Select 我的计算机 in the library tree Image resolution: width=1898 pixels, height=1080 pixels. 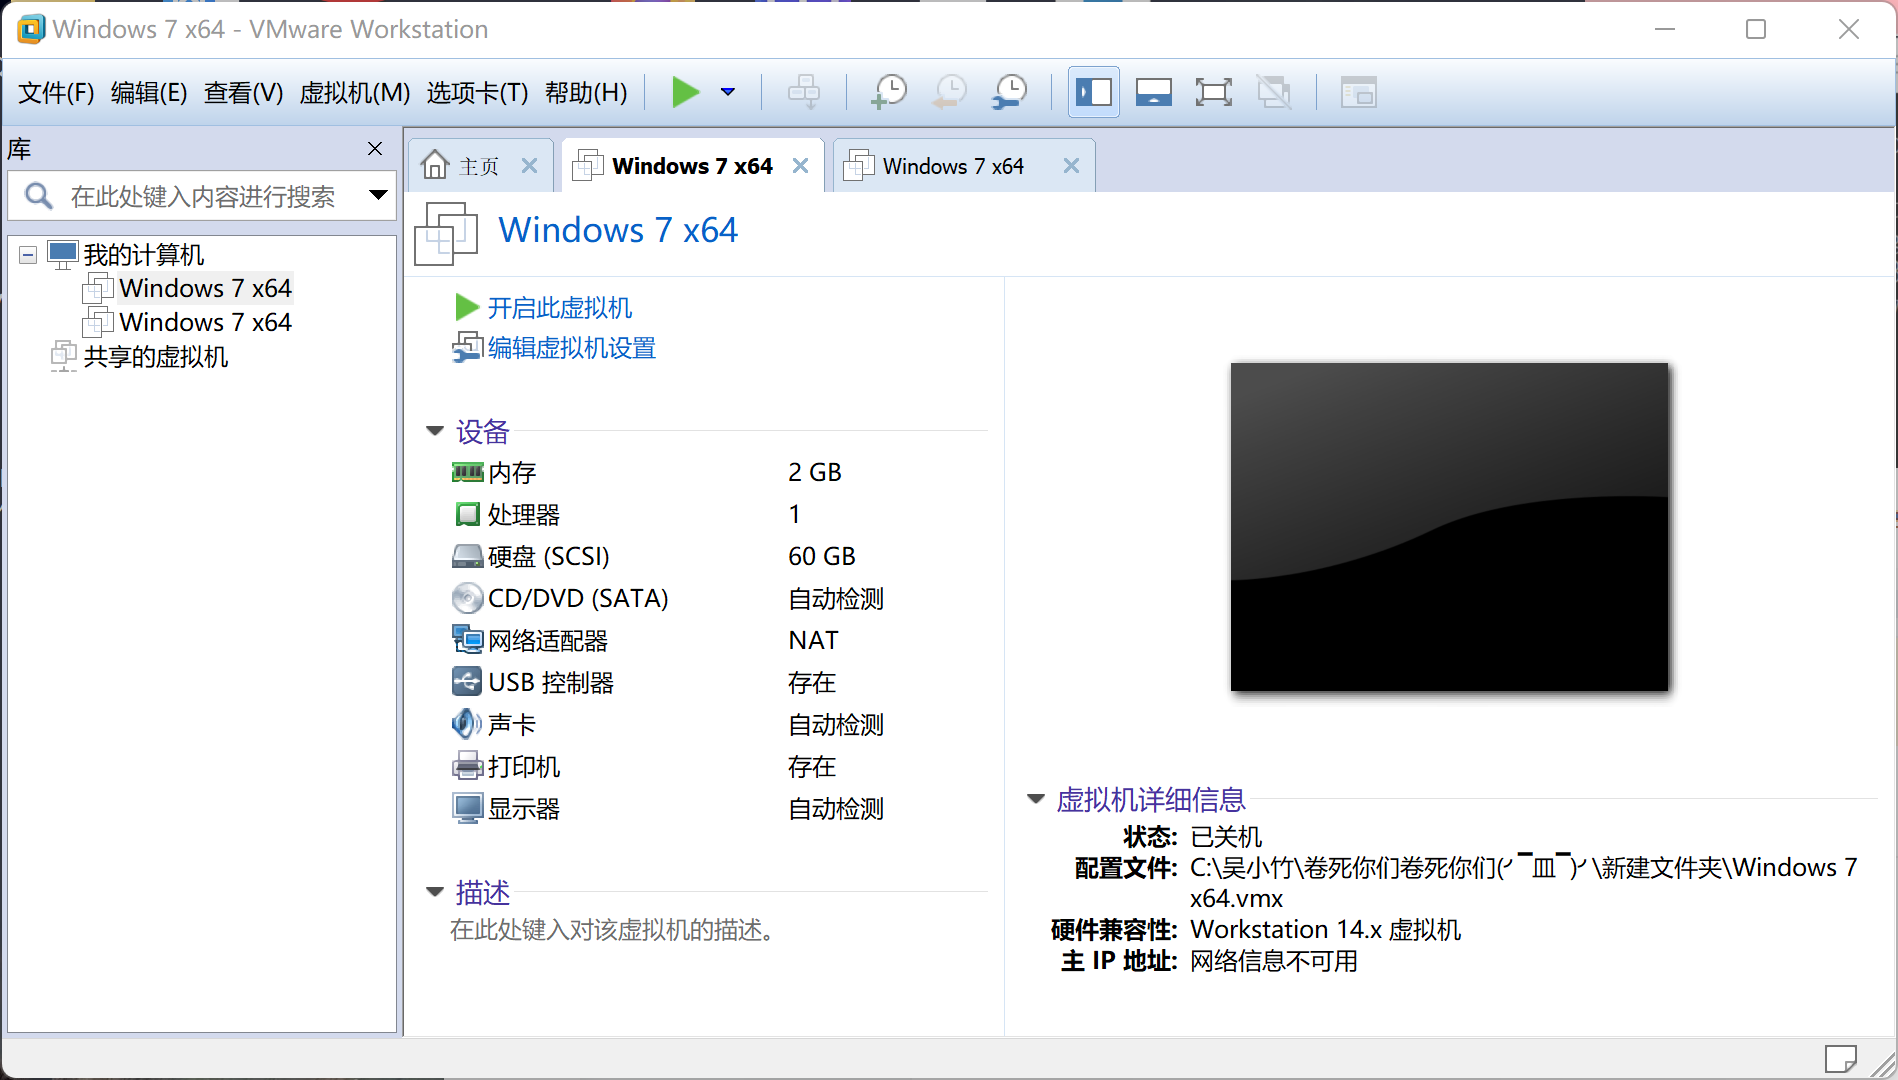[144, 255]
